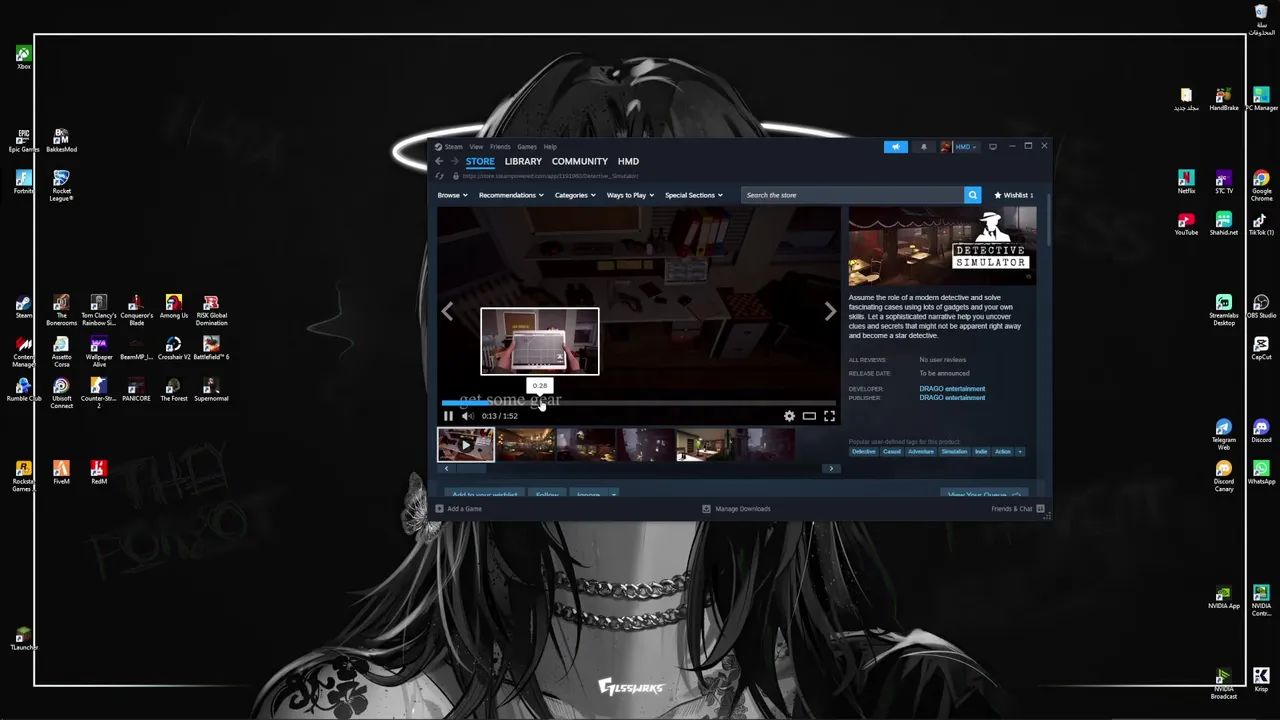1280x720 pixels.
Task: Go to the next screenshot arrow
Action: (830, 312)
